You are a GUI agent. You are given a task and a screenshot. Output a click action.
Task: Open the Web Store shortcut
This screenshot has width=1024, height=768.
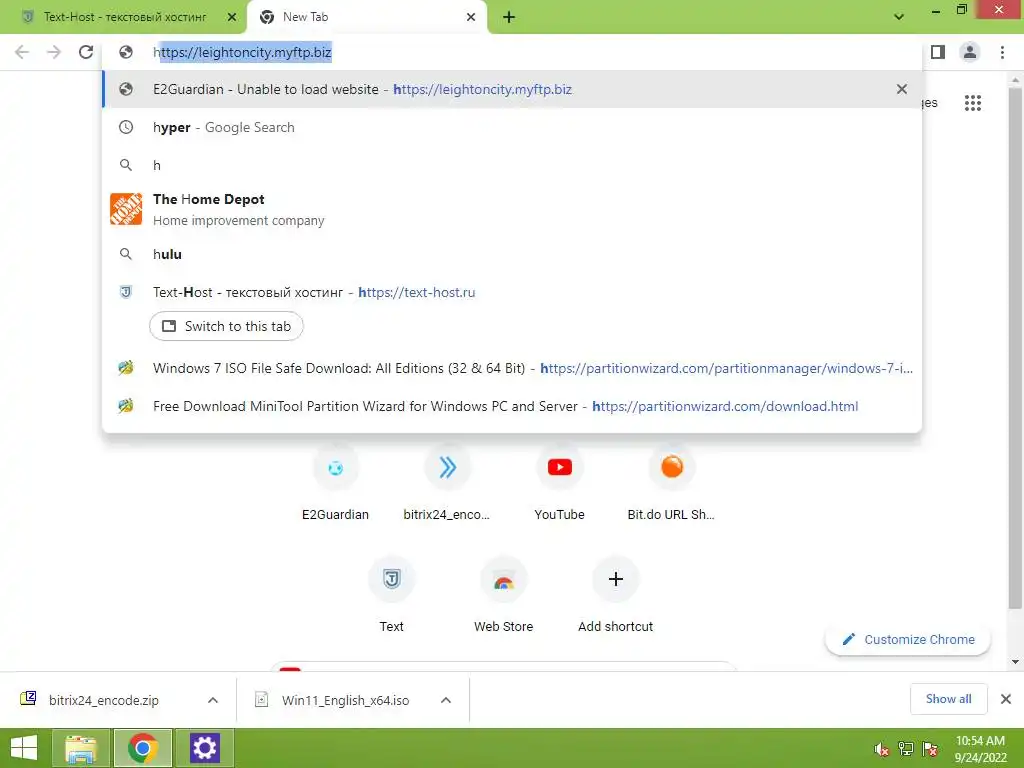click(x=504, y=596)
